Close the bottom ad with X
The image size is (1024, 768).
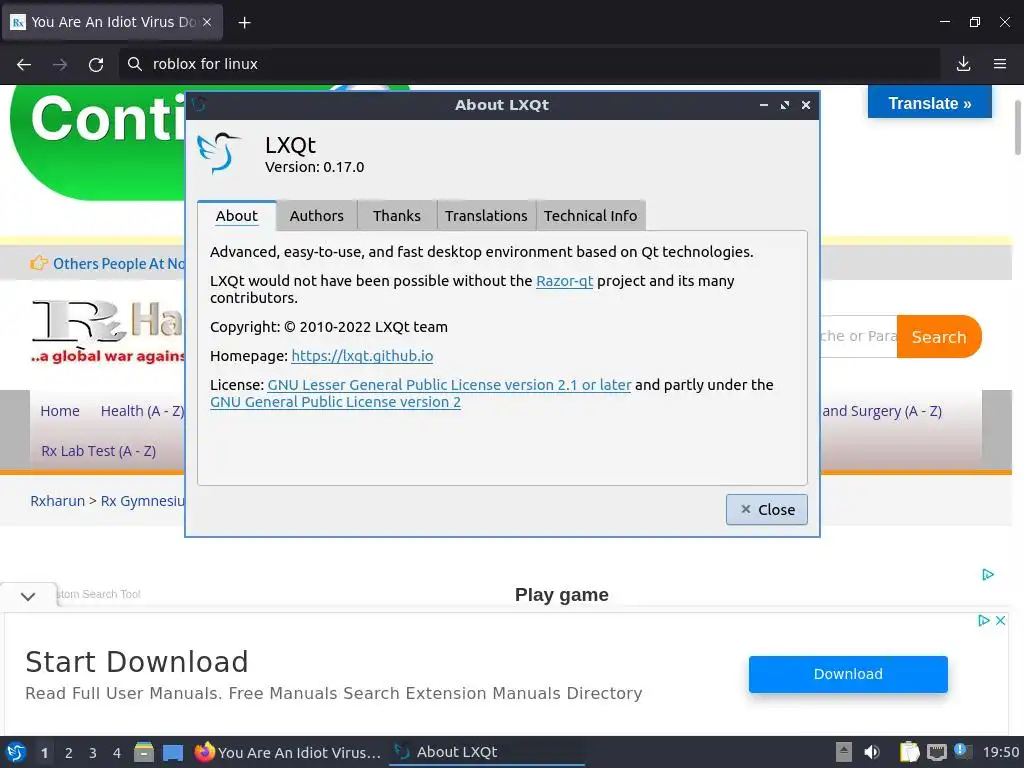click(1000, 620)
